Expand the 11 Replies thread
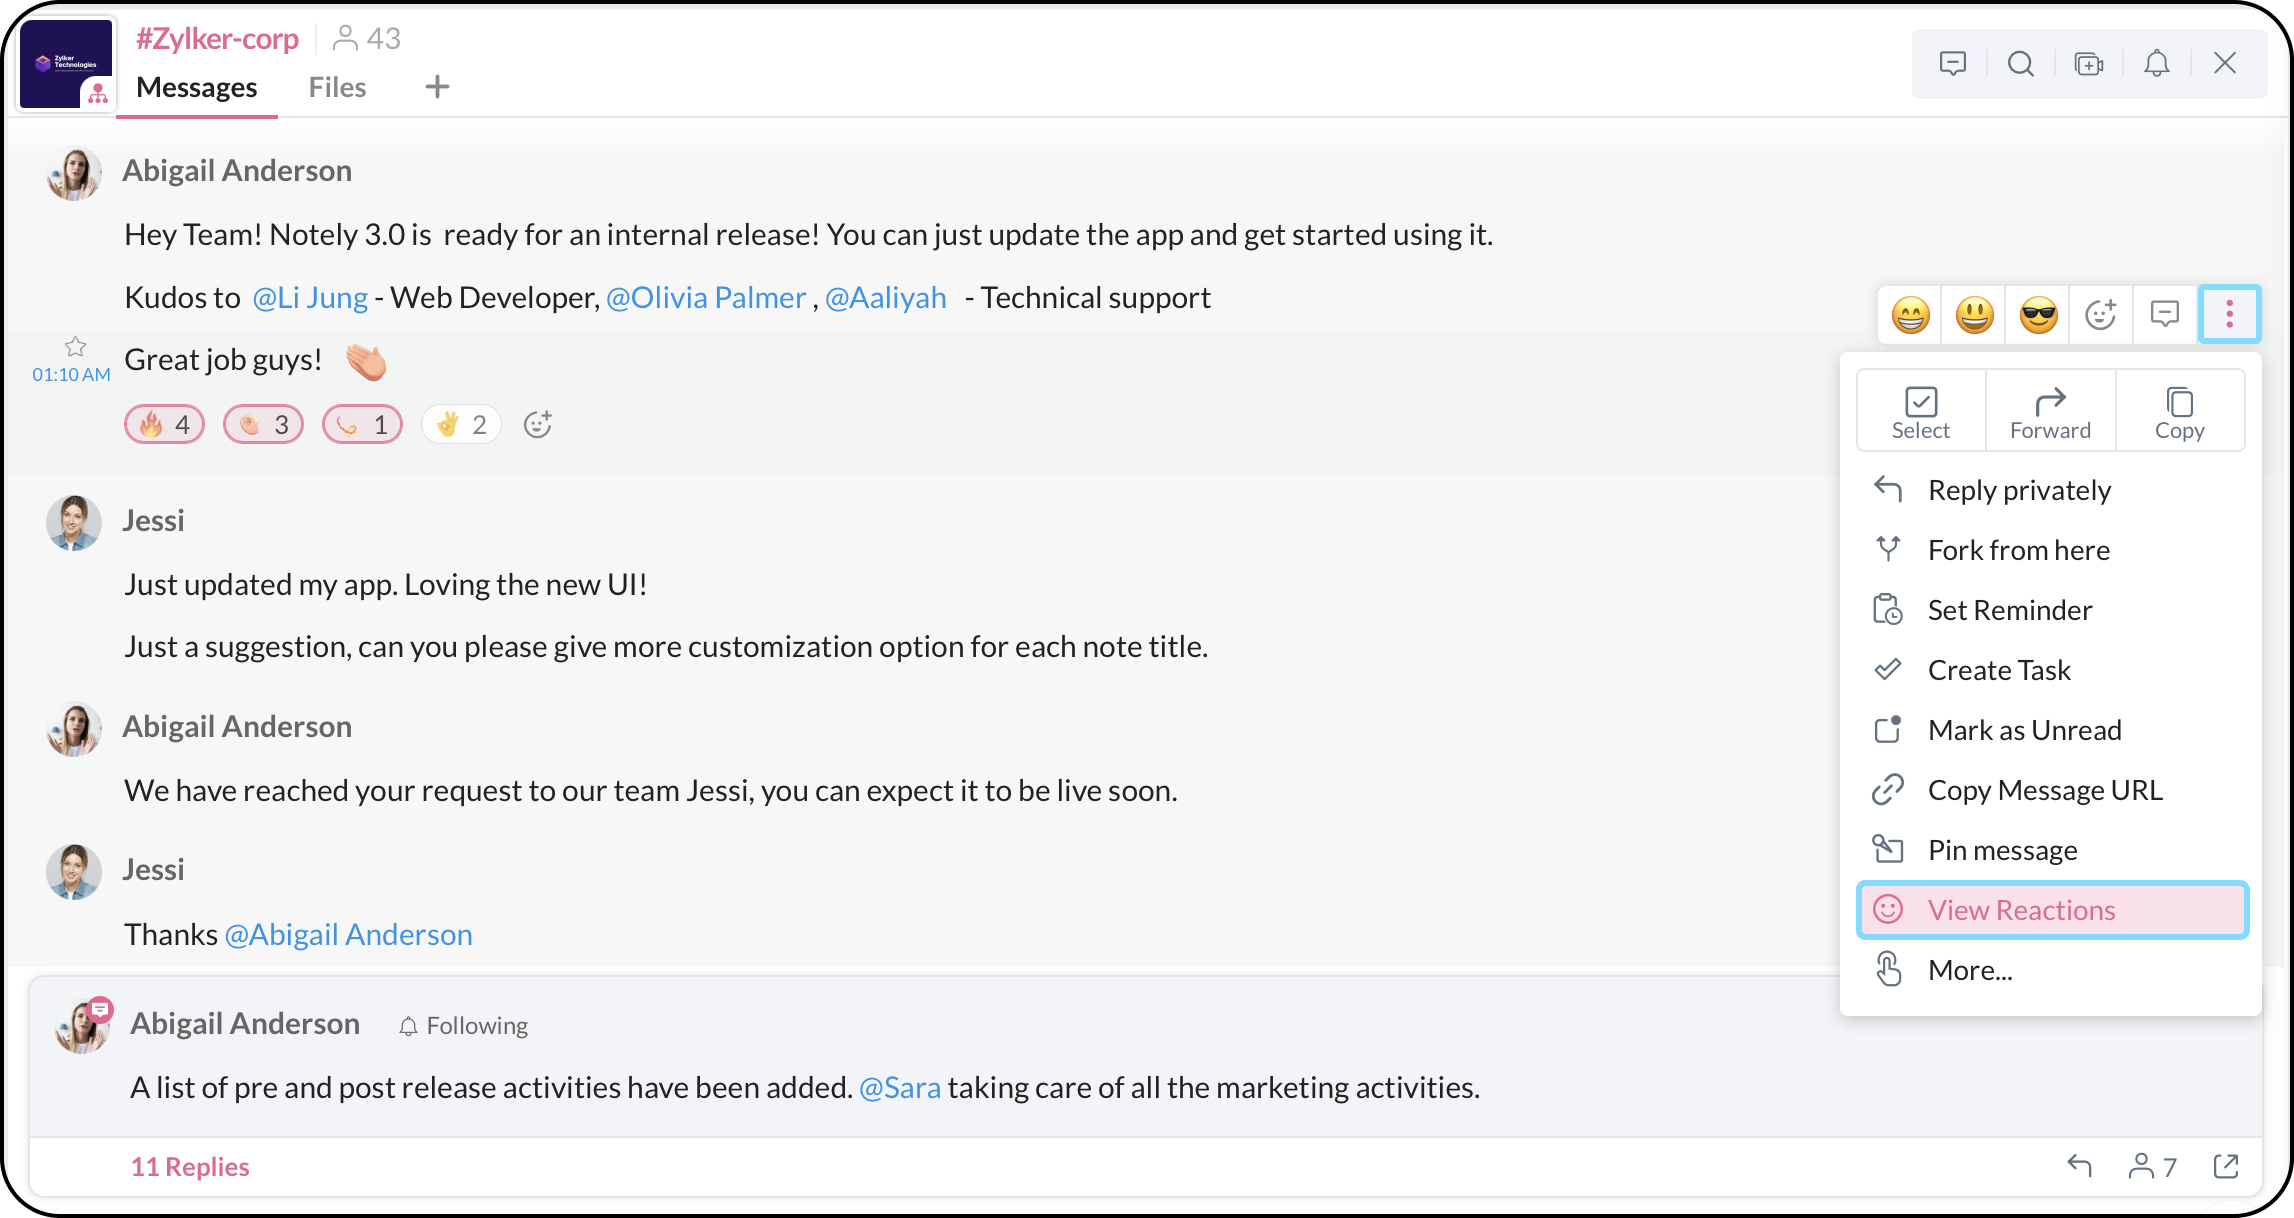 pos(190,1167)
